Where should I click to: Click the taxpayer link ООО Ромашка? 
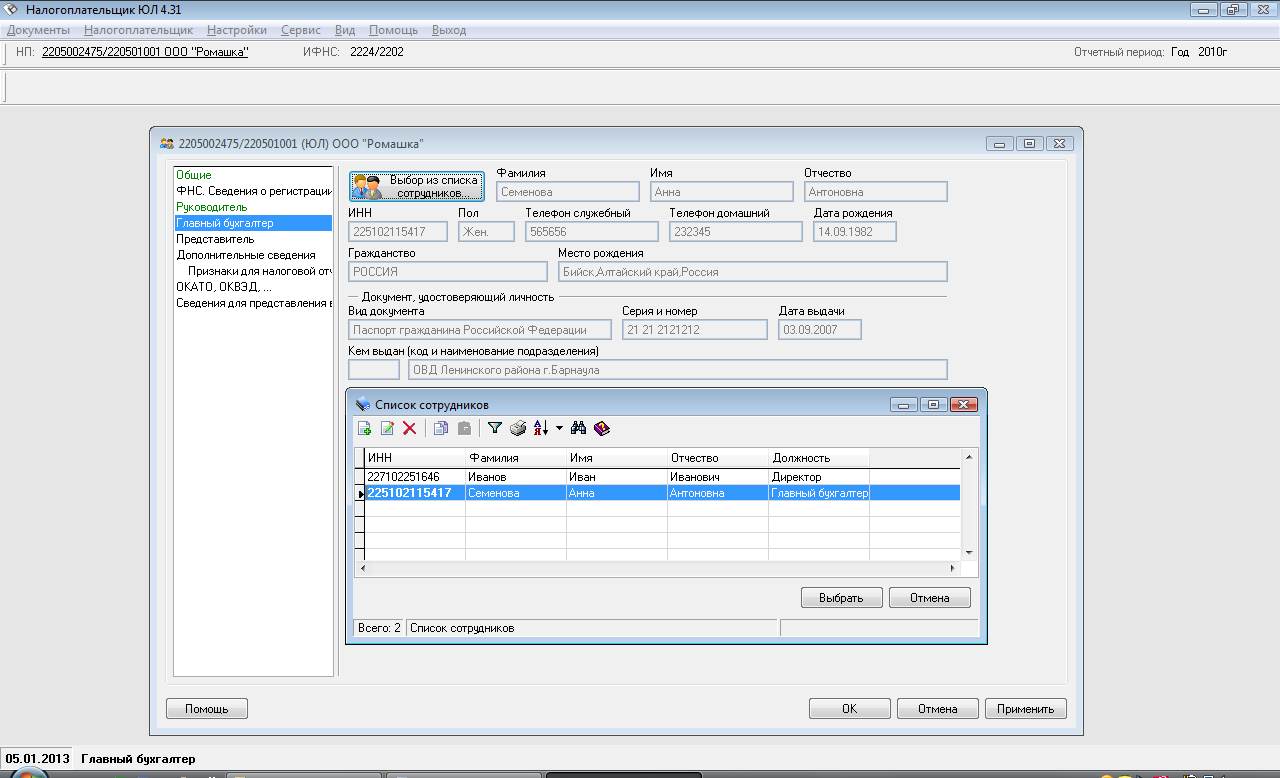tap(145, 51)
